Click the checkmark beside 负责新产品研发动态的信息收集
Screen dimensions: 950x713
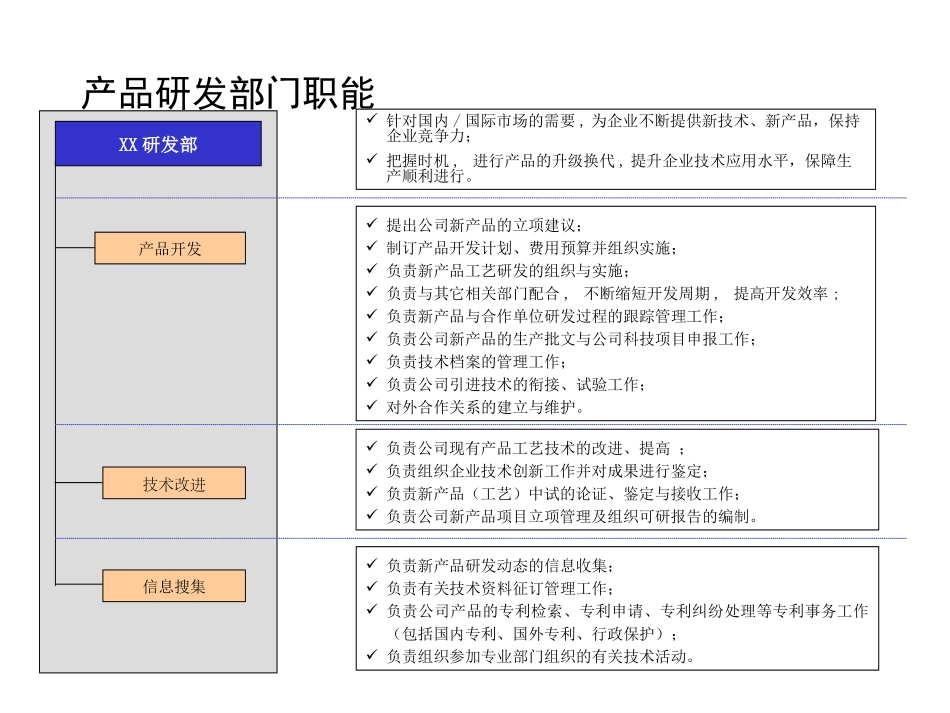click(371, 563)
